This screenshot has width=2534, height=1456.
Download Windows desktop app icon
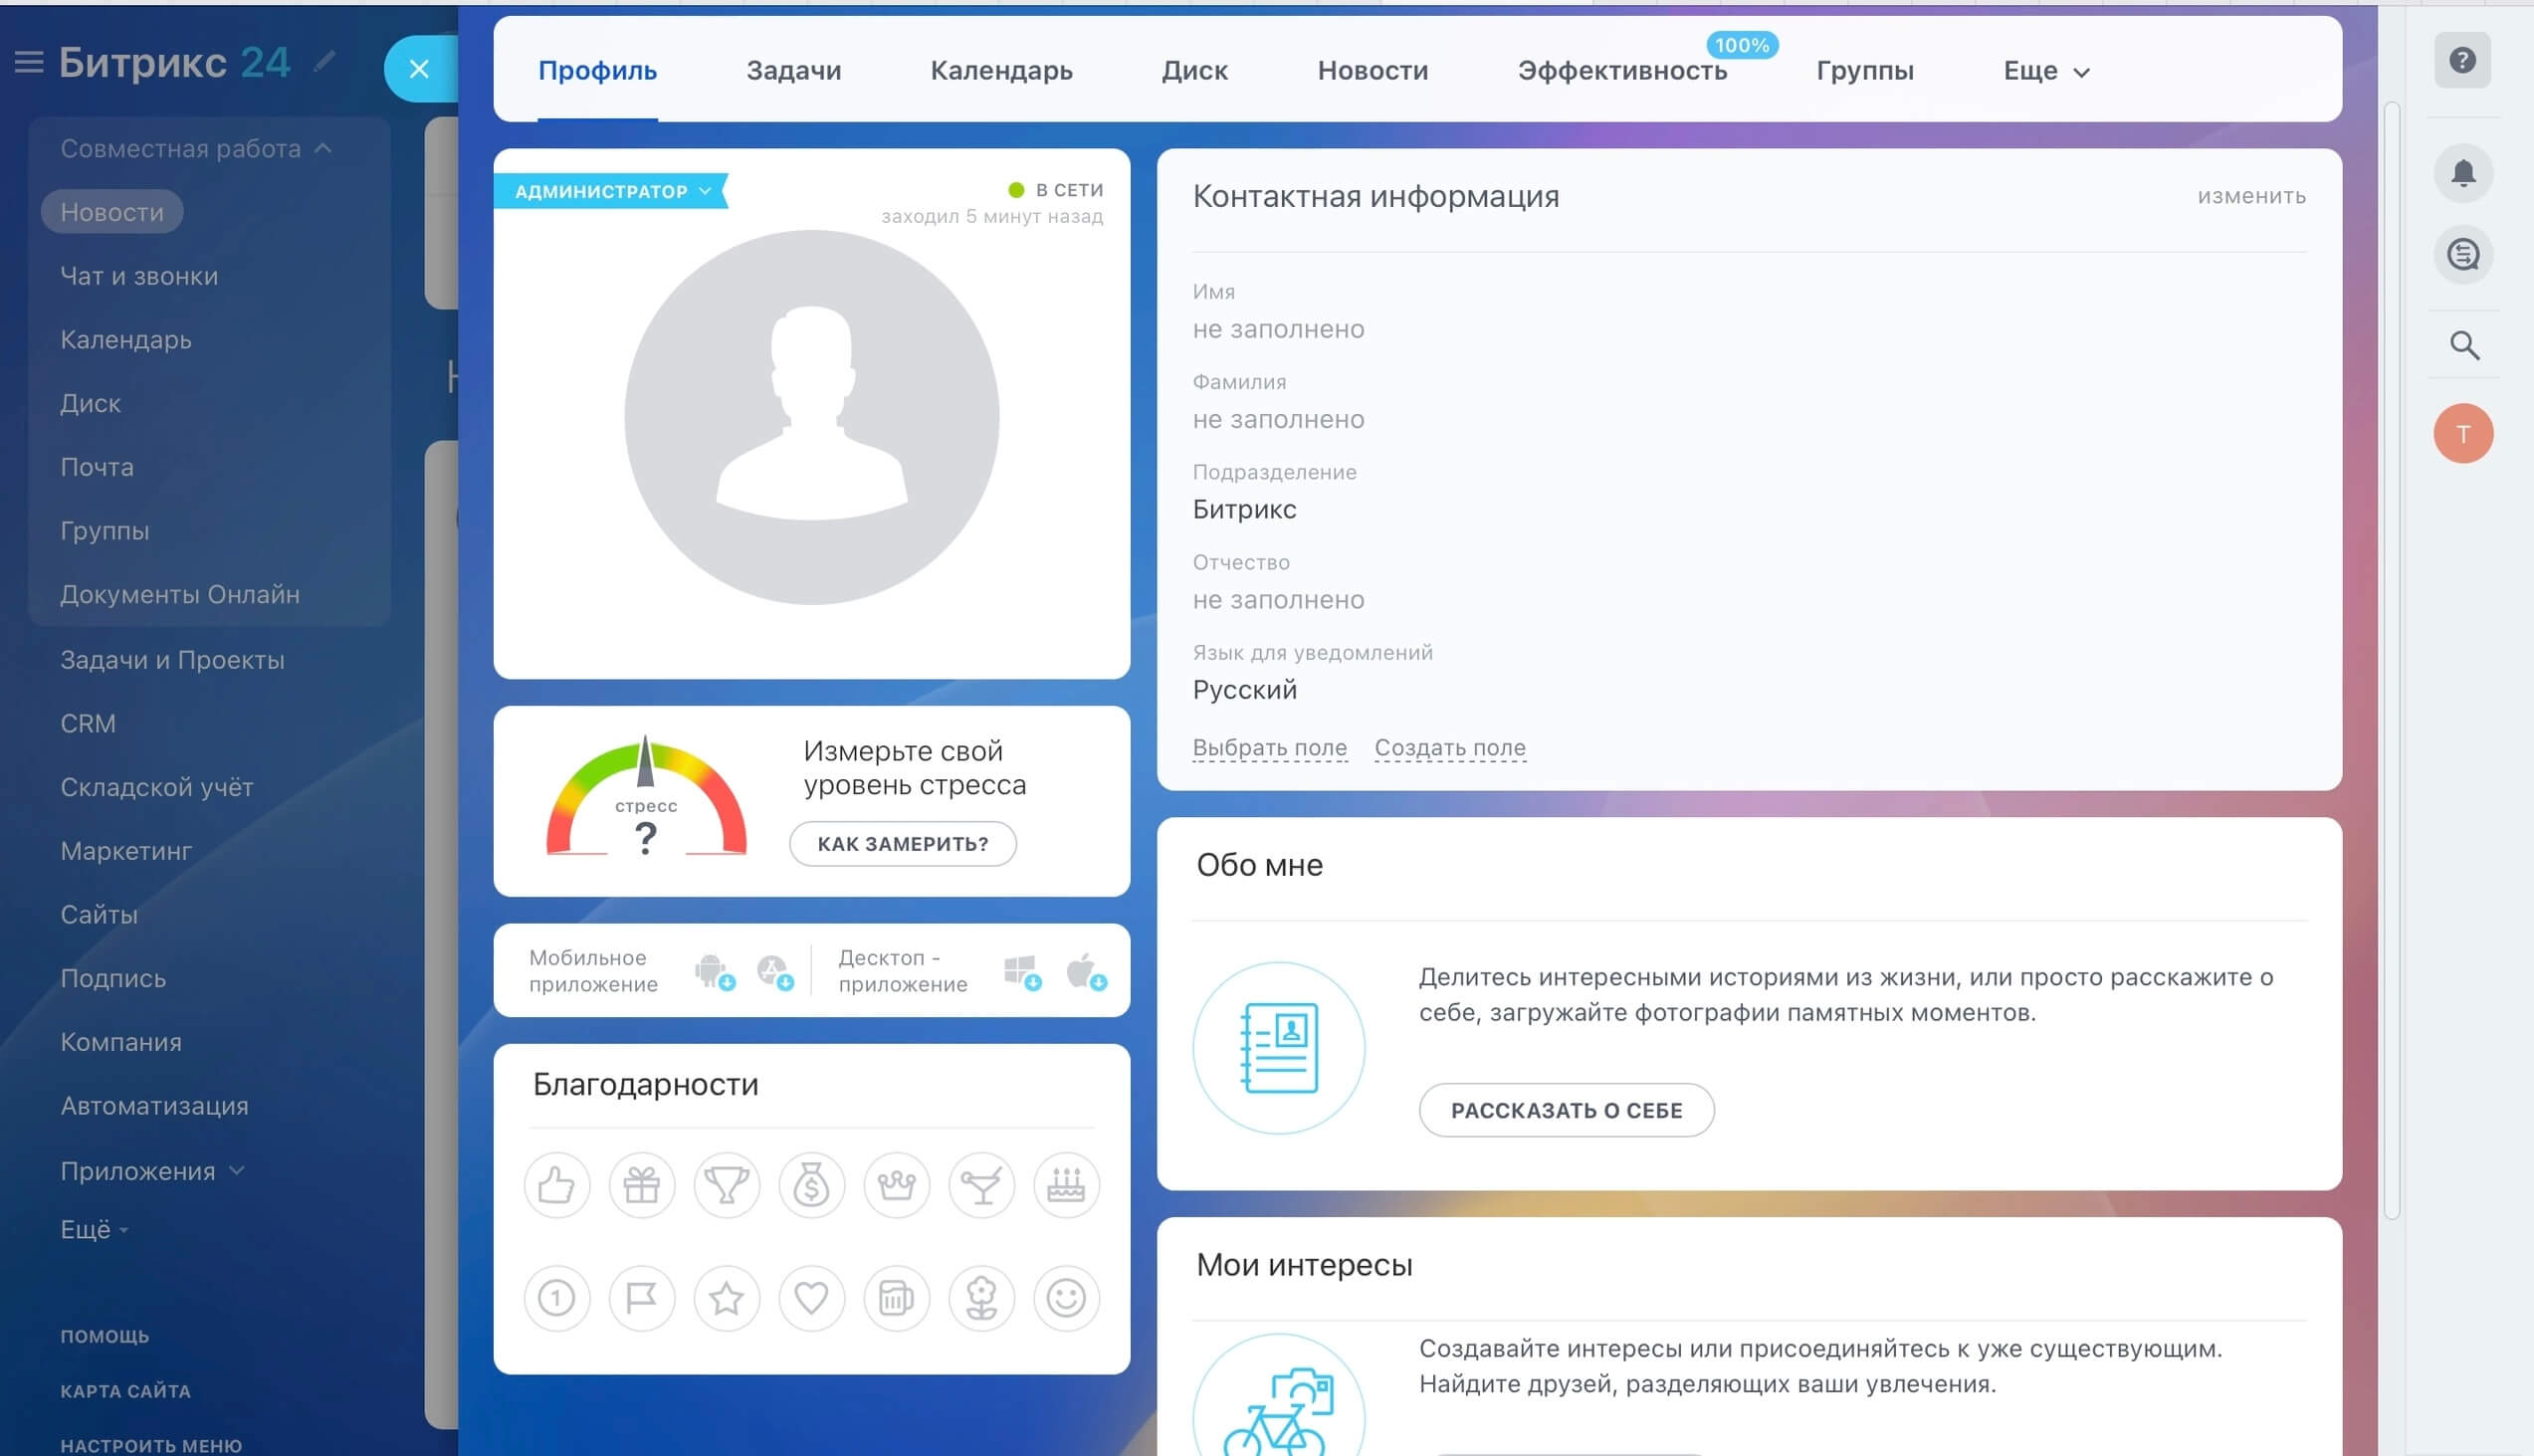[1022, 971]
